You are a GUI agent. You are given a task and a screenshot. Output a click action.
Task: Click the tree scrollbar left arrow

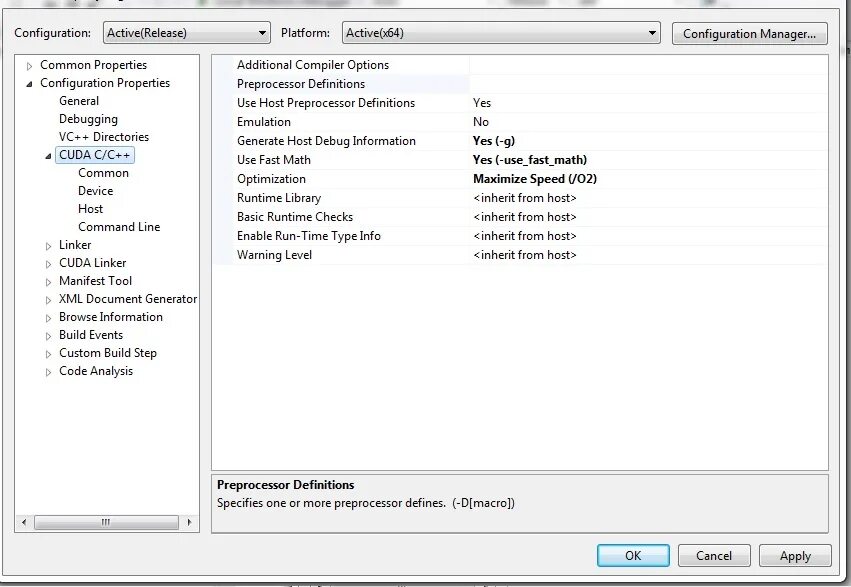(24, 522)
